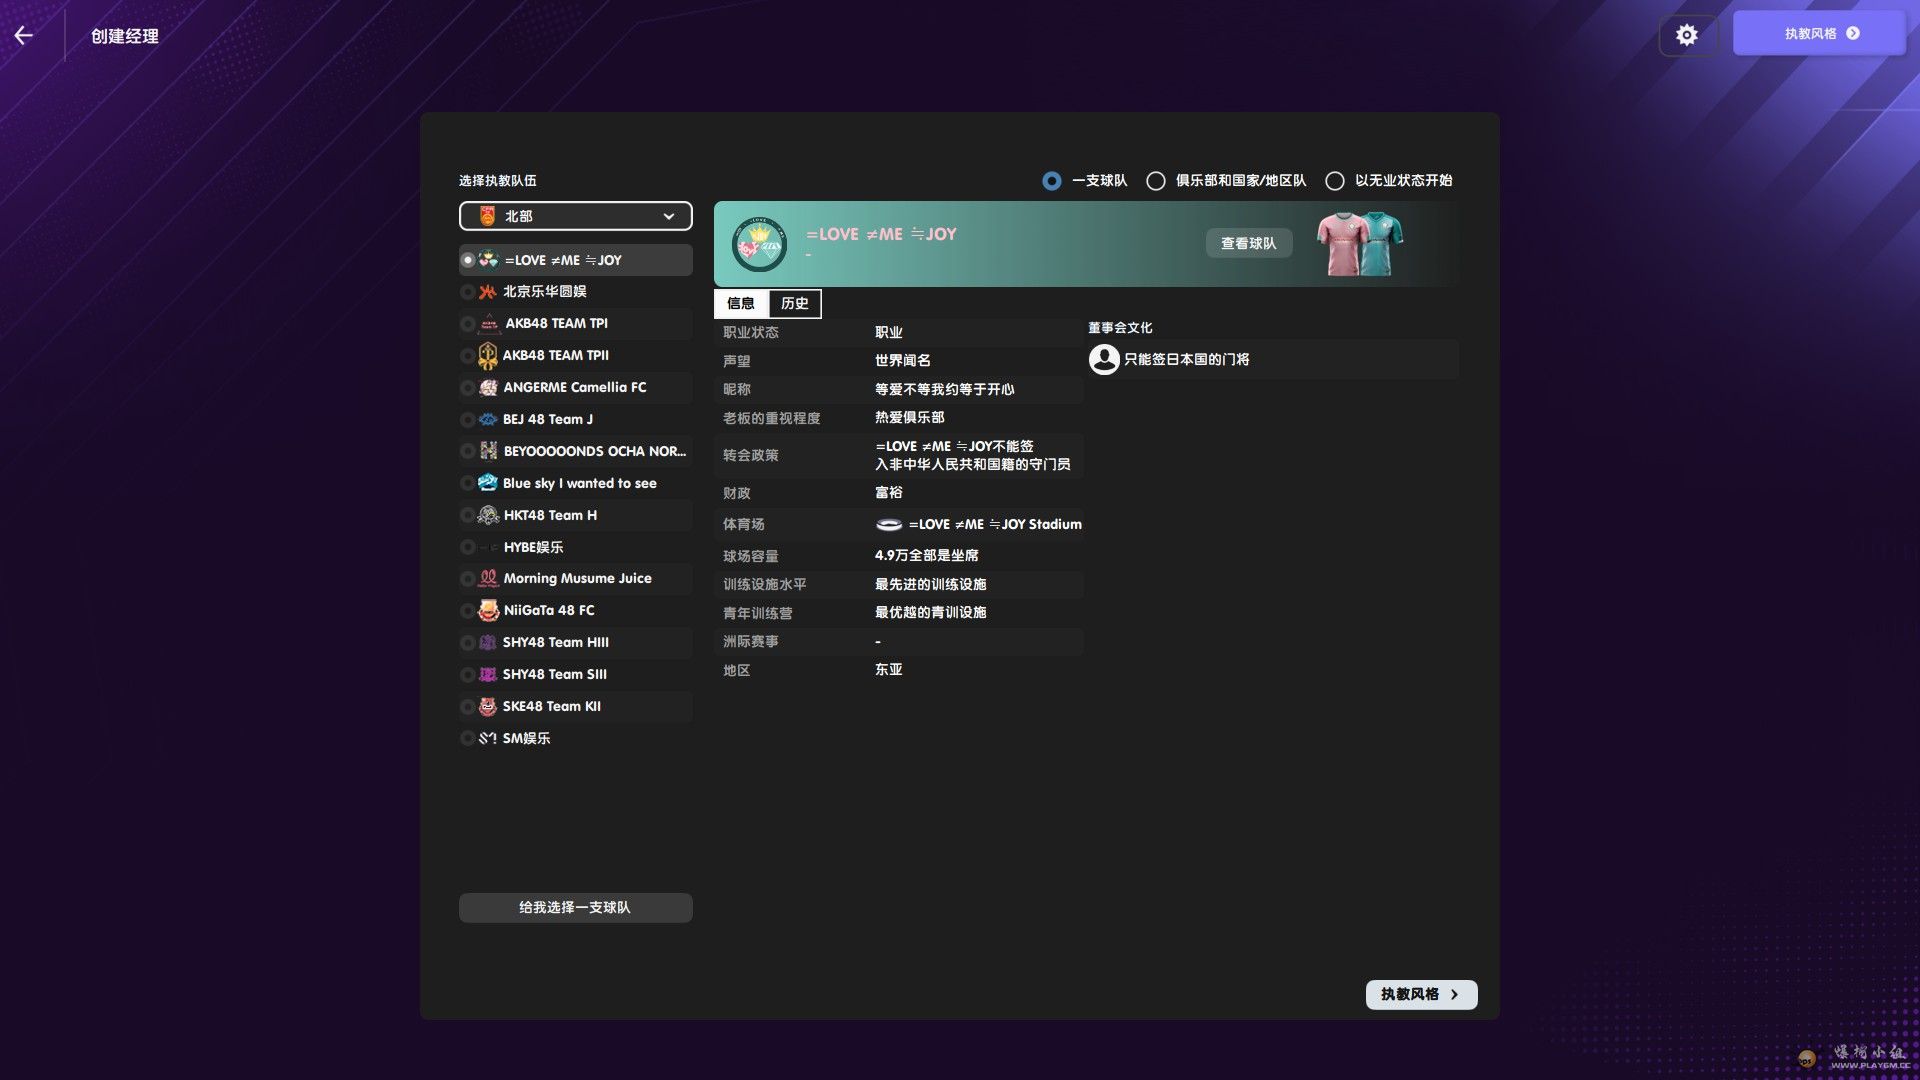Click the 北京乐华圆娱 team logo
The height and width of the screenshot is (1080, 1920).
coord(488,292)
